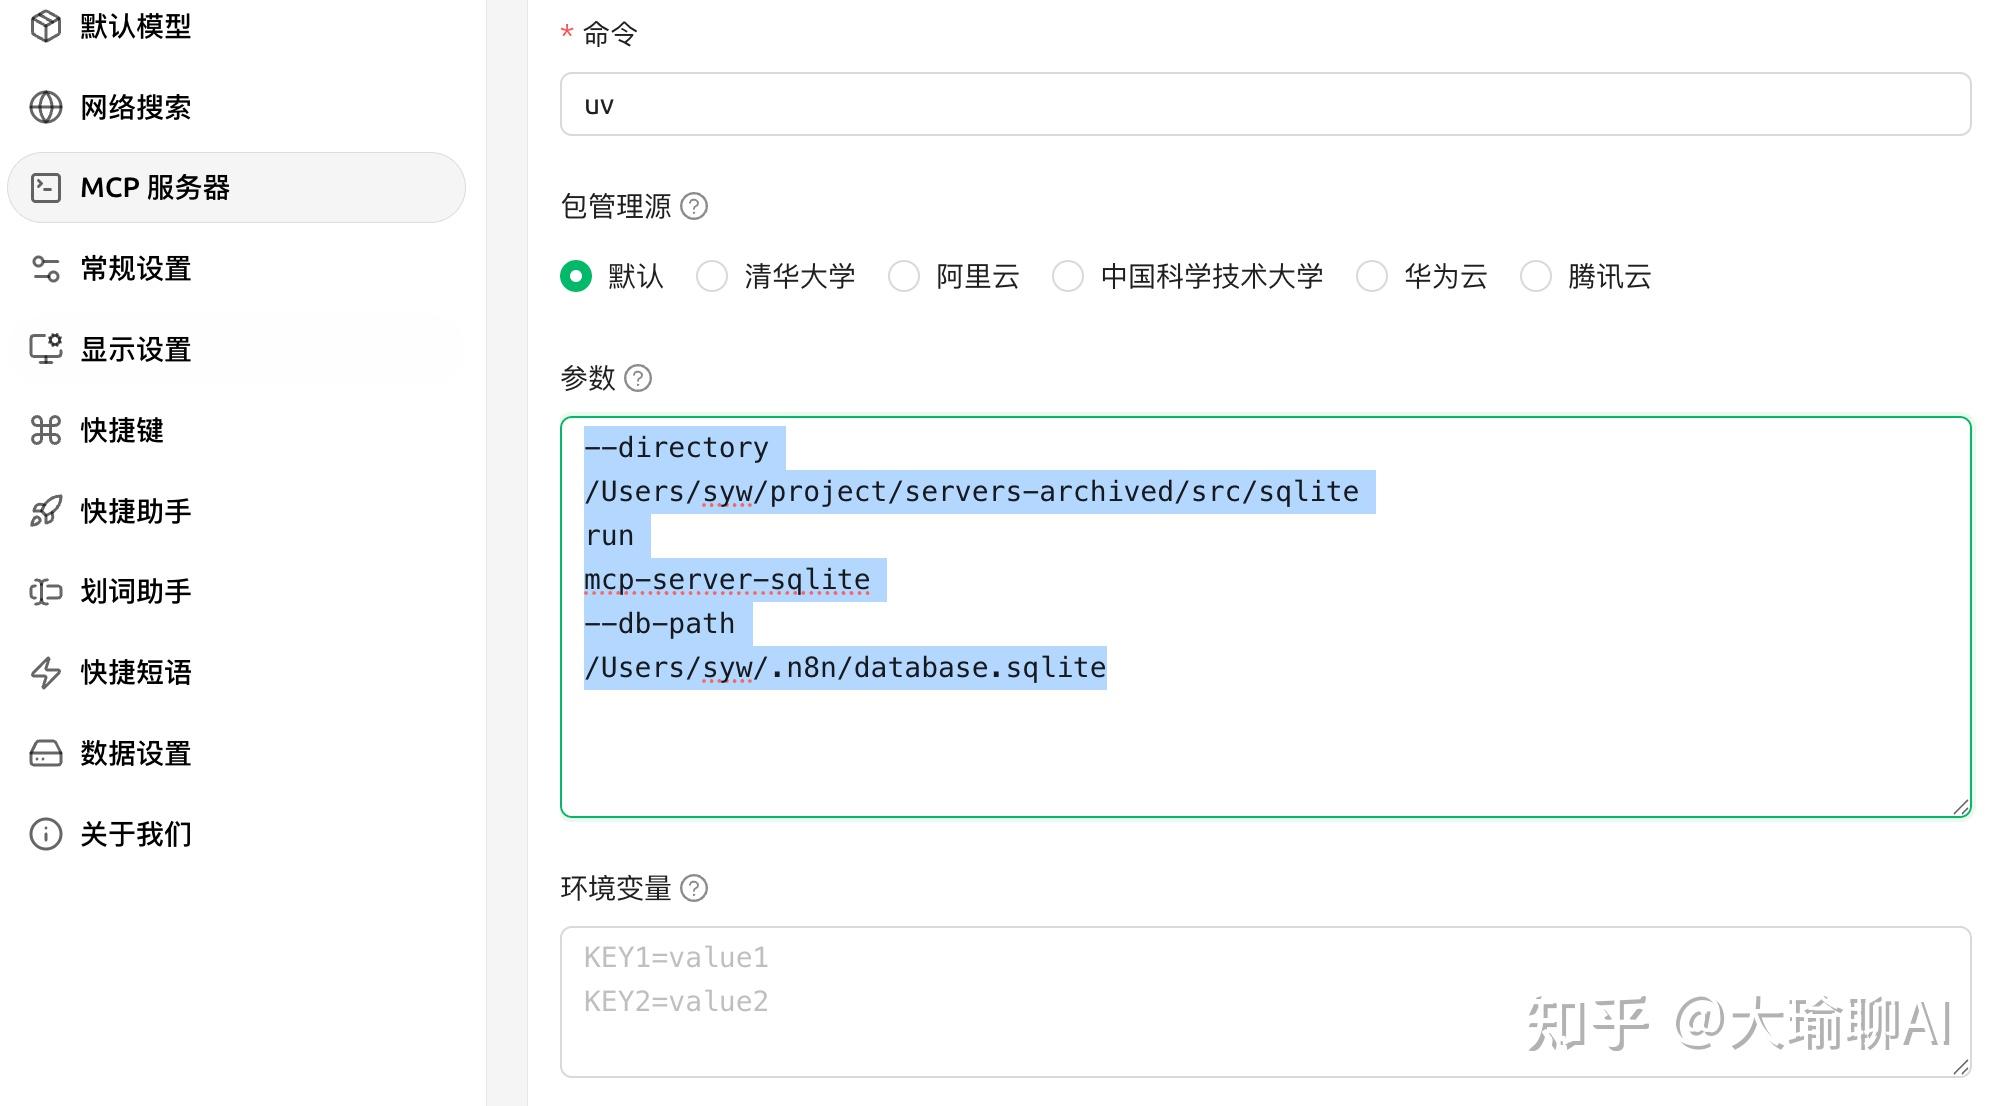Click the help icon next to 参数
2004x1106 pixels.
pos(638,378)
